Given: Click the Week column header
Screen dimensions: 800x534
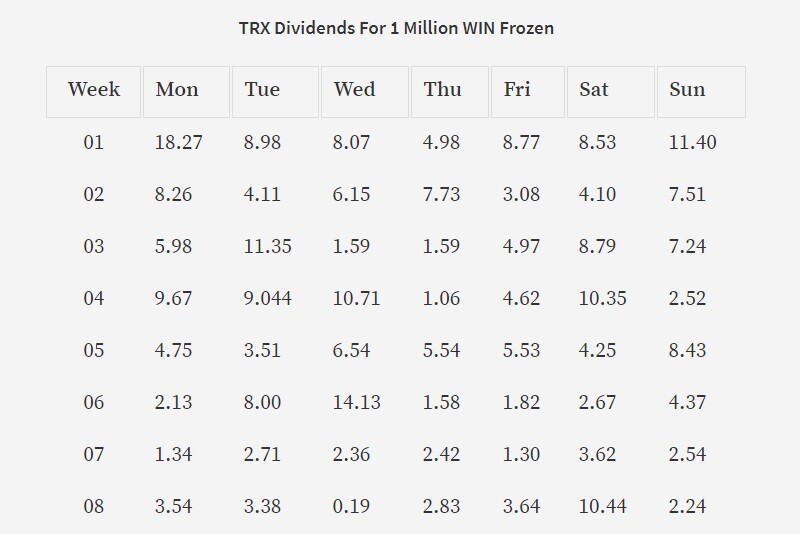Looking at the screenshot, I should 93,92.
